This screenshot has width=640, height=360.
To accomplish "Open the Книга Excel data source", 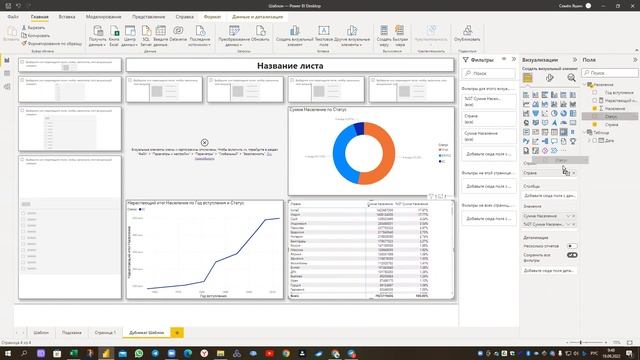I will [x=114, y=36].
